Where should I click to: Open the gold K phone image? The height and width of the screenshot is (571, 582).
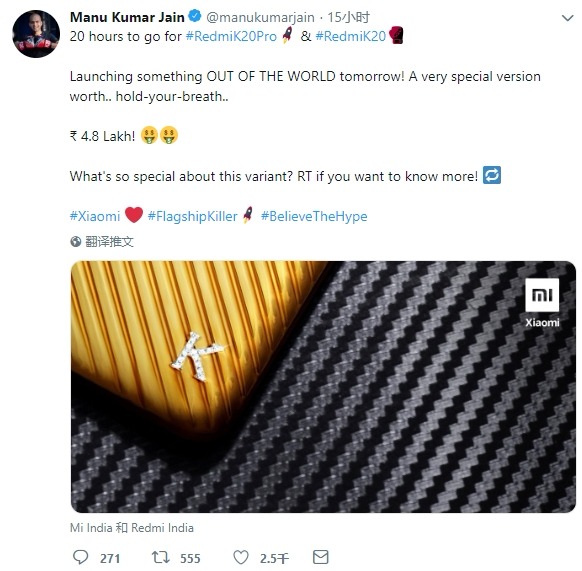(x=323, y=387)
